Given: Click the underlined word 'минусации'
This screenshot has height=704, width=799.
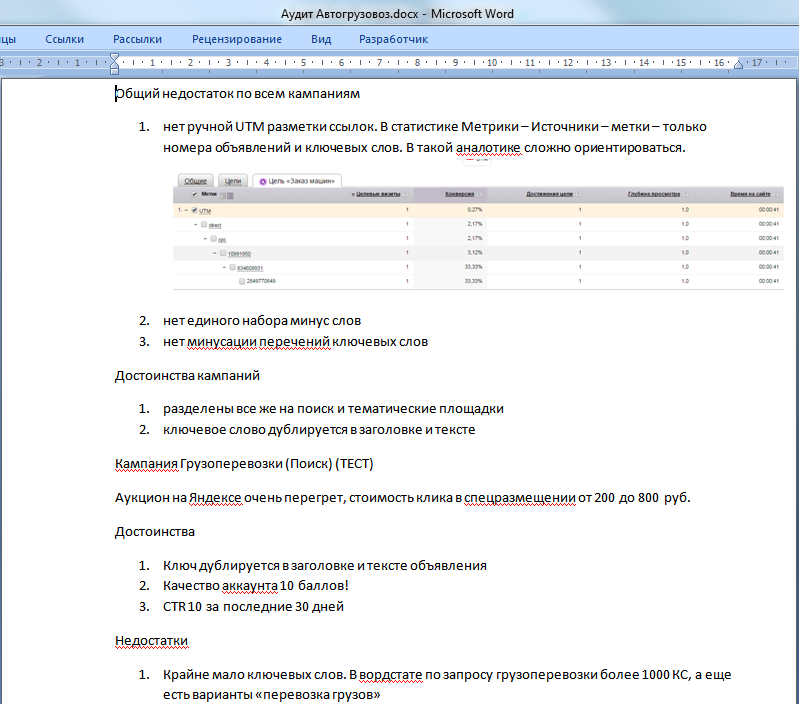Looking at the screenshot, I should tap(222, 342).
